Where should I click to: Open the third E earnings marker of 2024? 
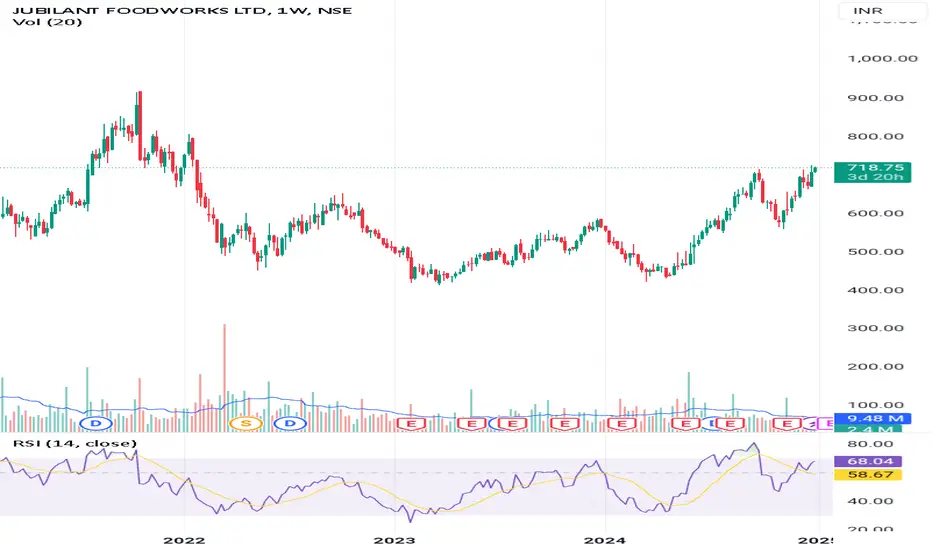[731, 424]
